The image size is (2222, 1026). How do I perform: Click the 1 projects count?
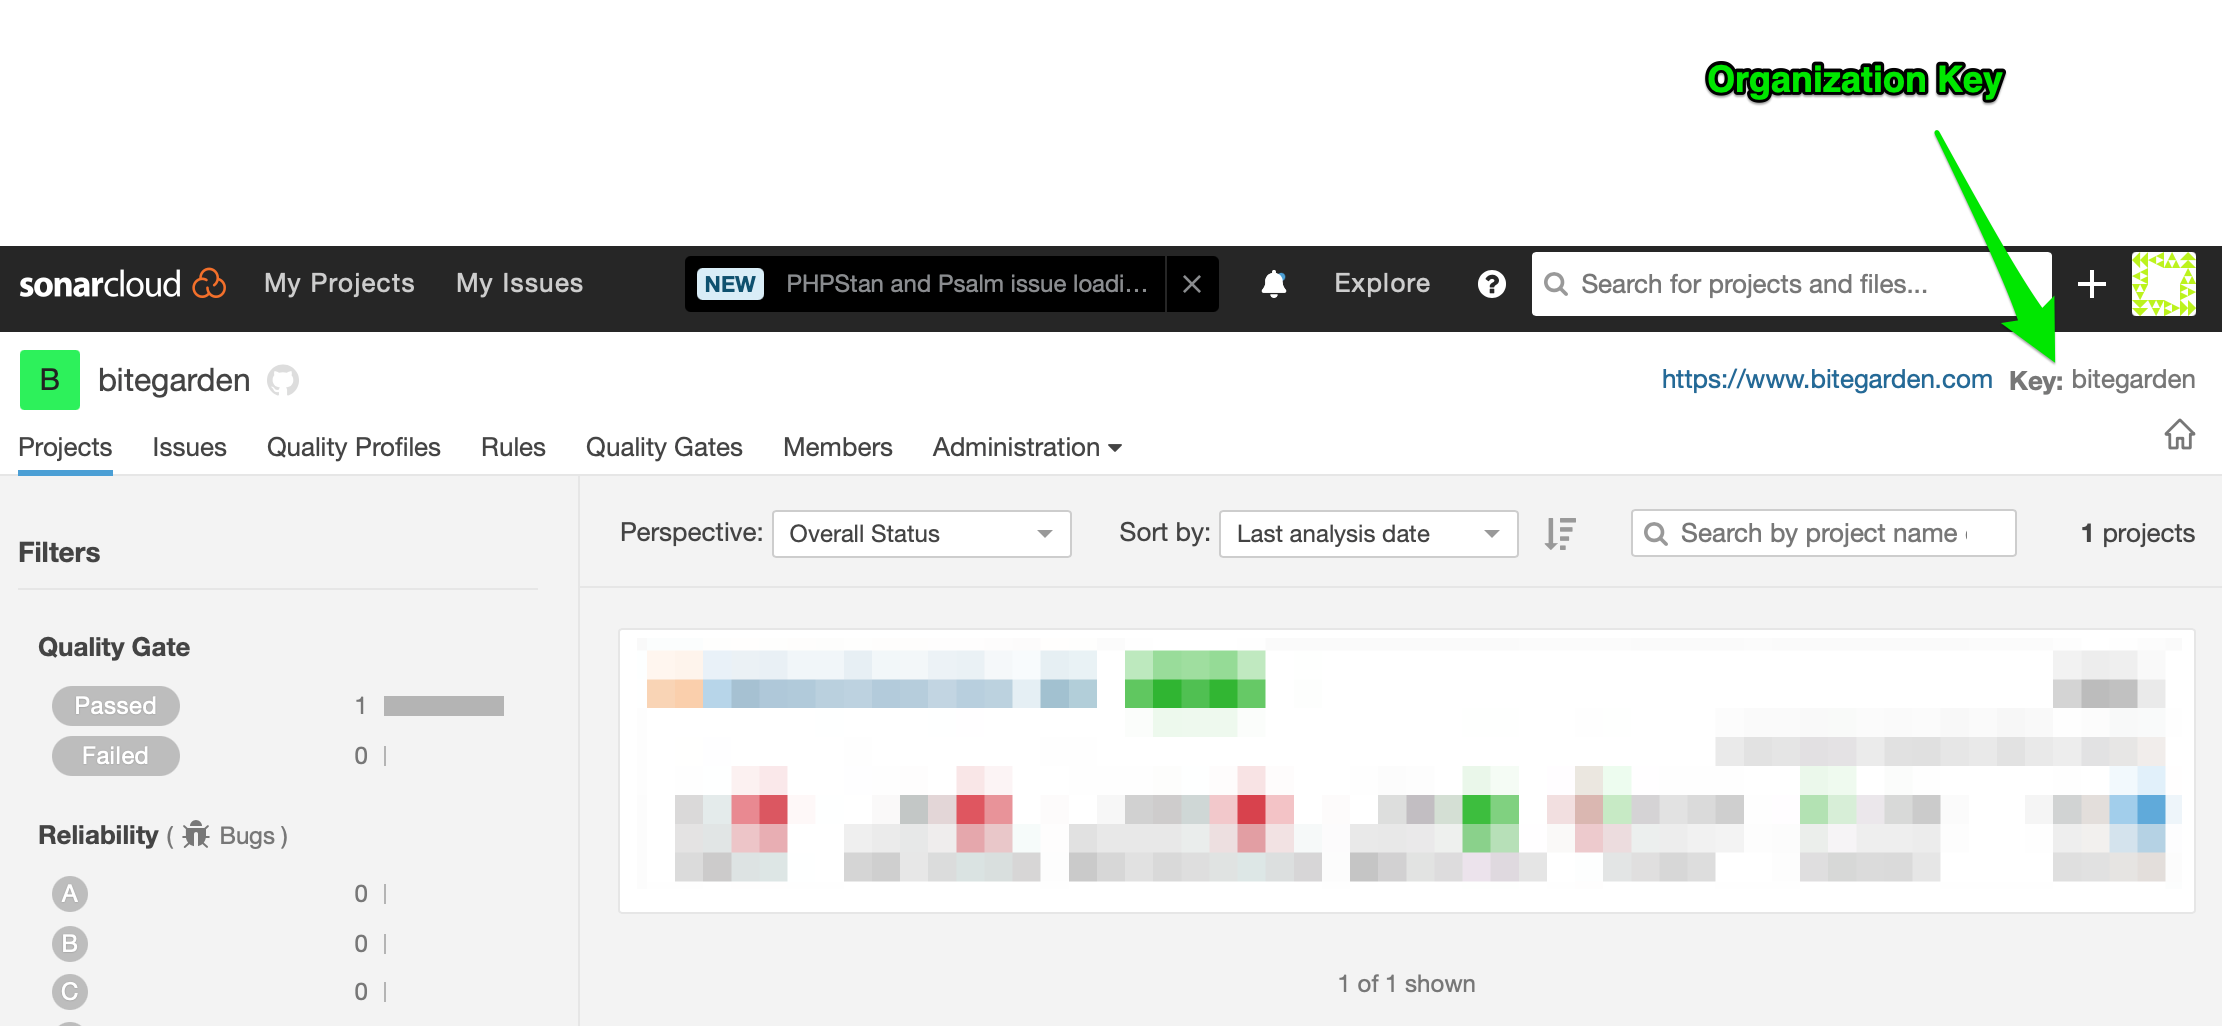pyautogui.click(x=2138, y=533)
